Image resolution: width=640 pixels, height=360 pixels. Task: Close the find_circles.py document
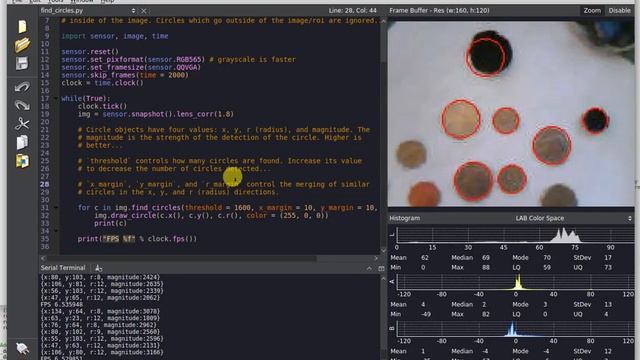coord(144,11)
